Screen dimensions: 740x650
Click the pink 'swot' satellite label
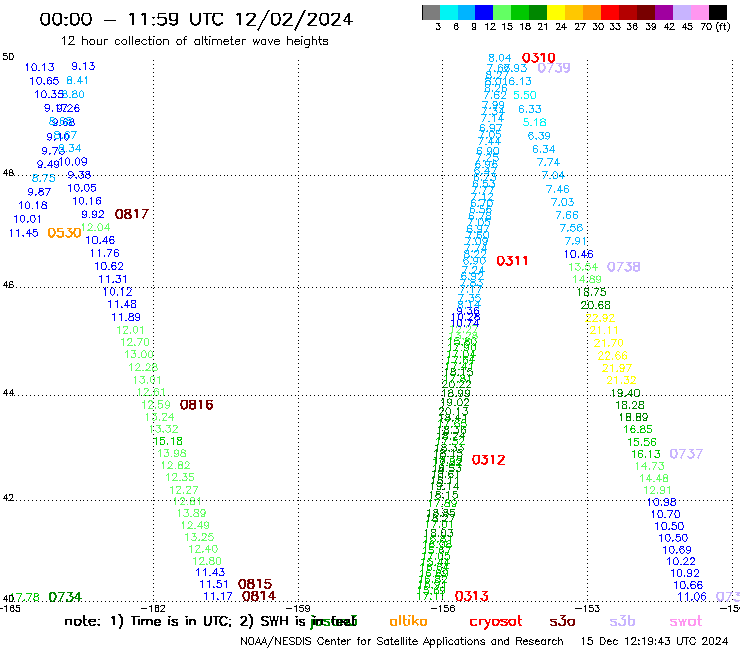686,622
